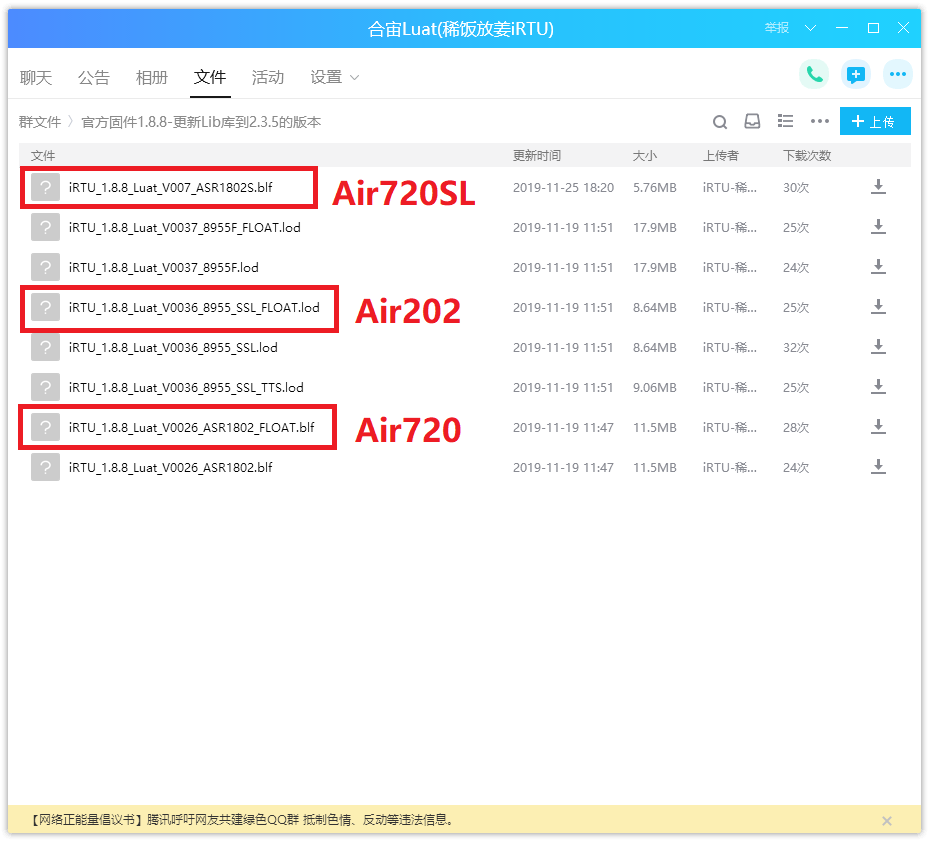Select file name iRTU_1.8.8_Luat_V0037_8955F_FLOAT.lod
Viewport: 934px width, 846px height.
point(185,228)
